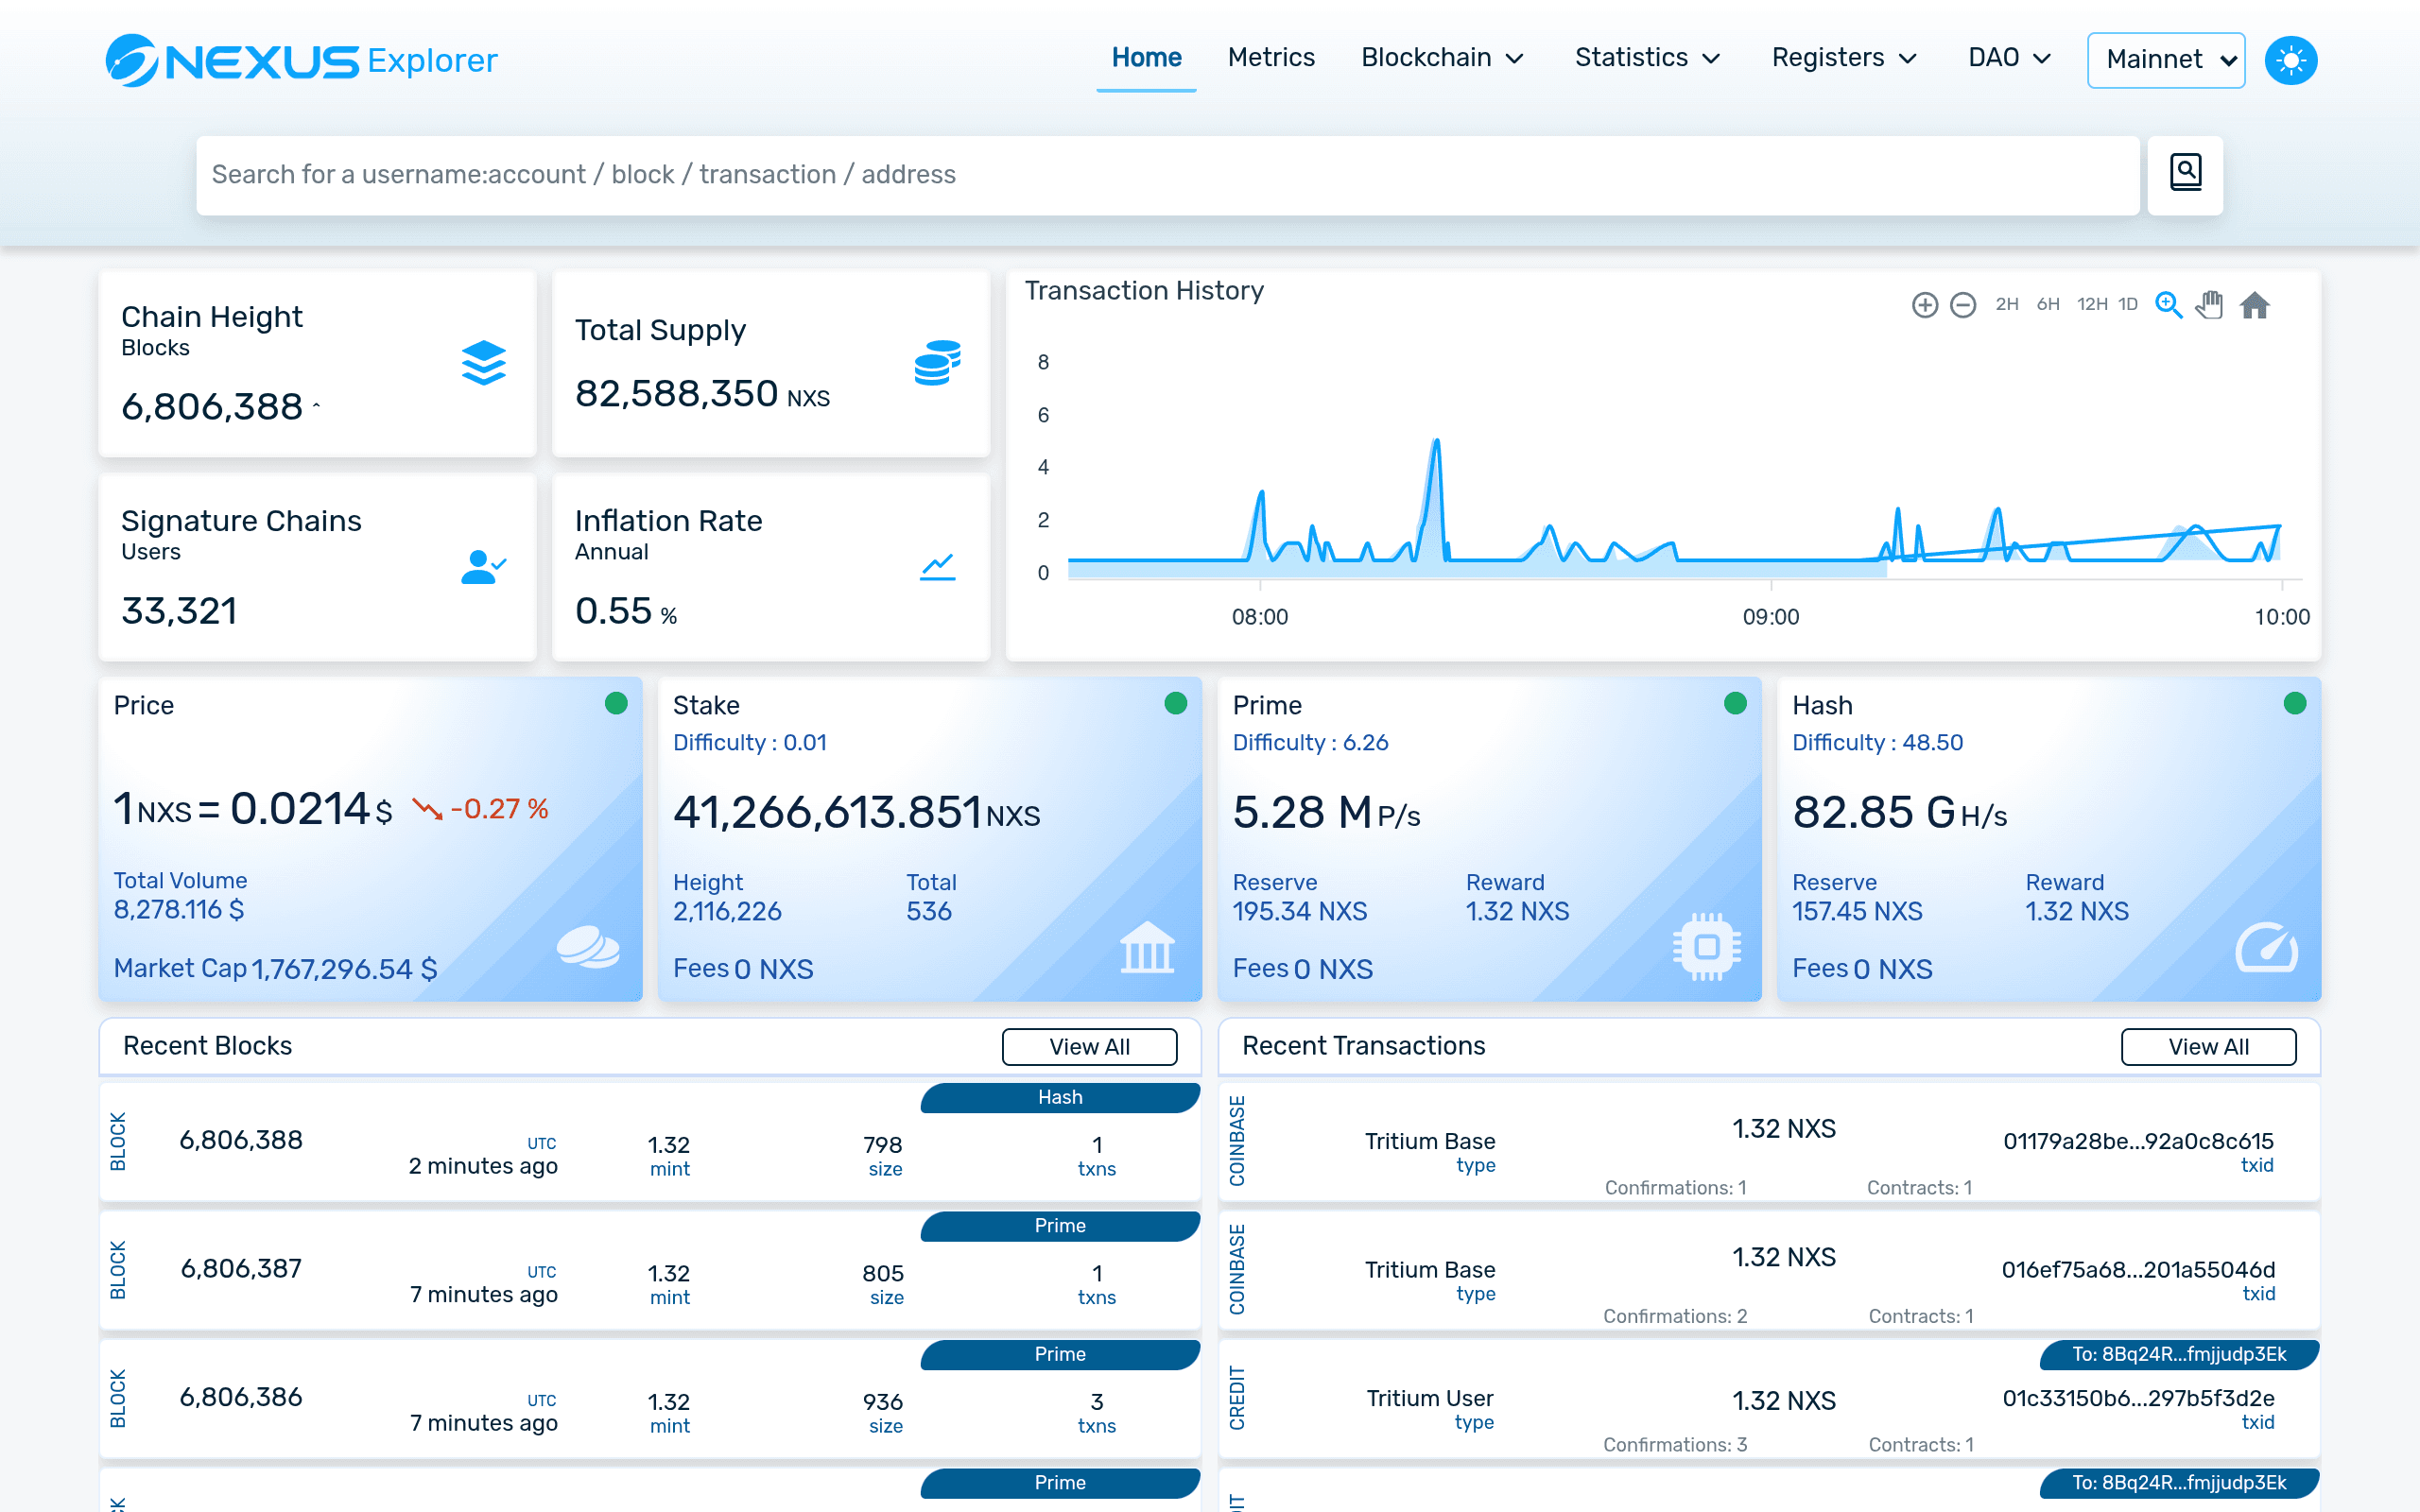Click the Signature Chains count 33,321
Image resolution: width=2420 pixels, height=1512 pixels.
coord(179,611)
